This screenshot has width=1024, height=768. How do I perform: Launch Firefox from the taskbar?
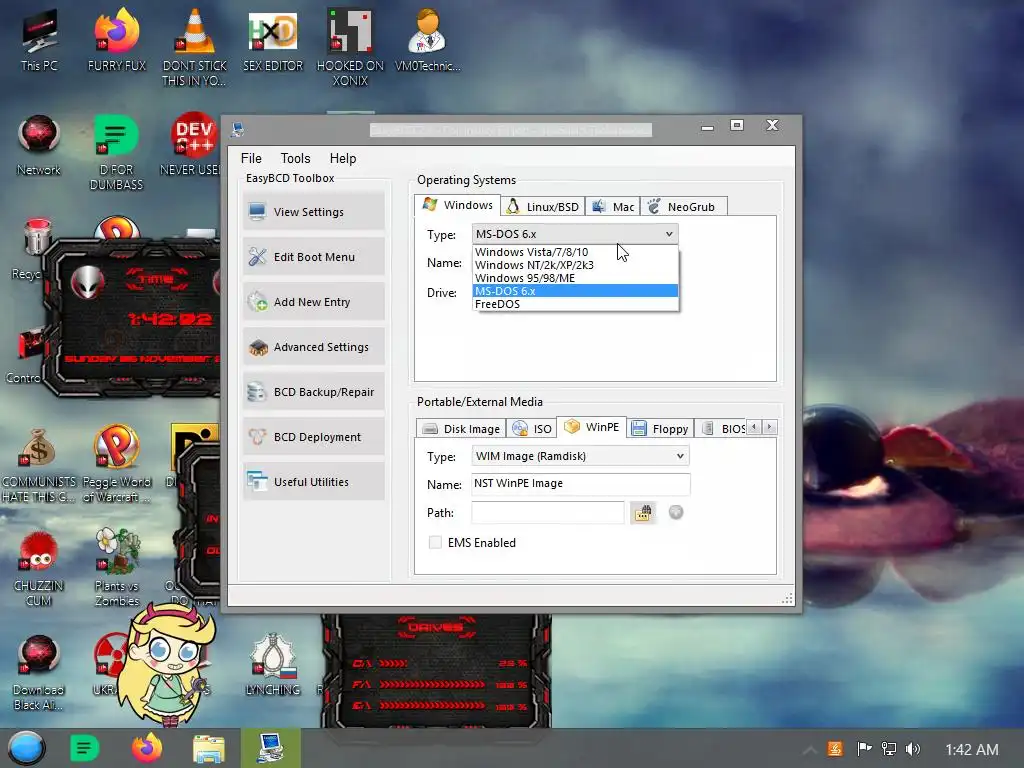point(147,748)
